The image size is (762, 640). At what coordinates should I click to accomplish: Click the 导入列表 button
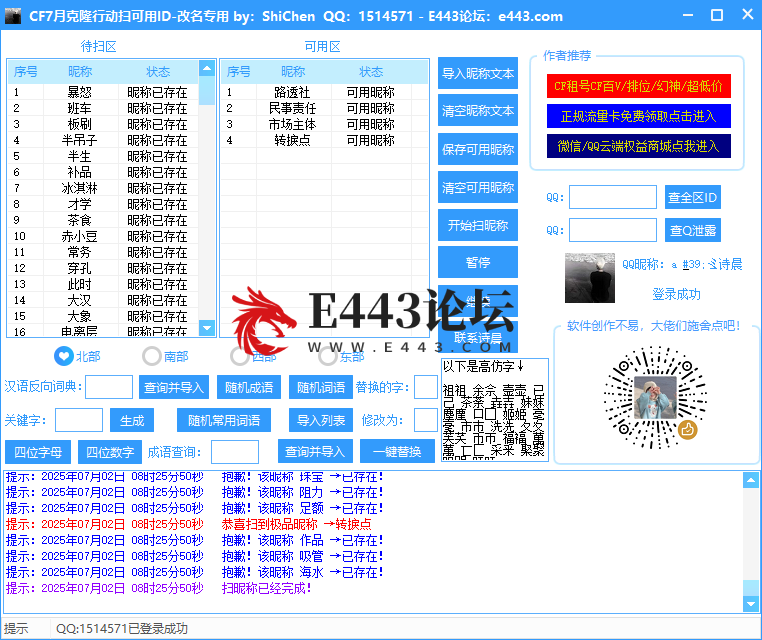tap(321, 420)
